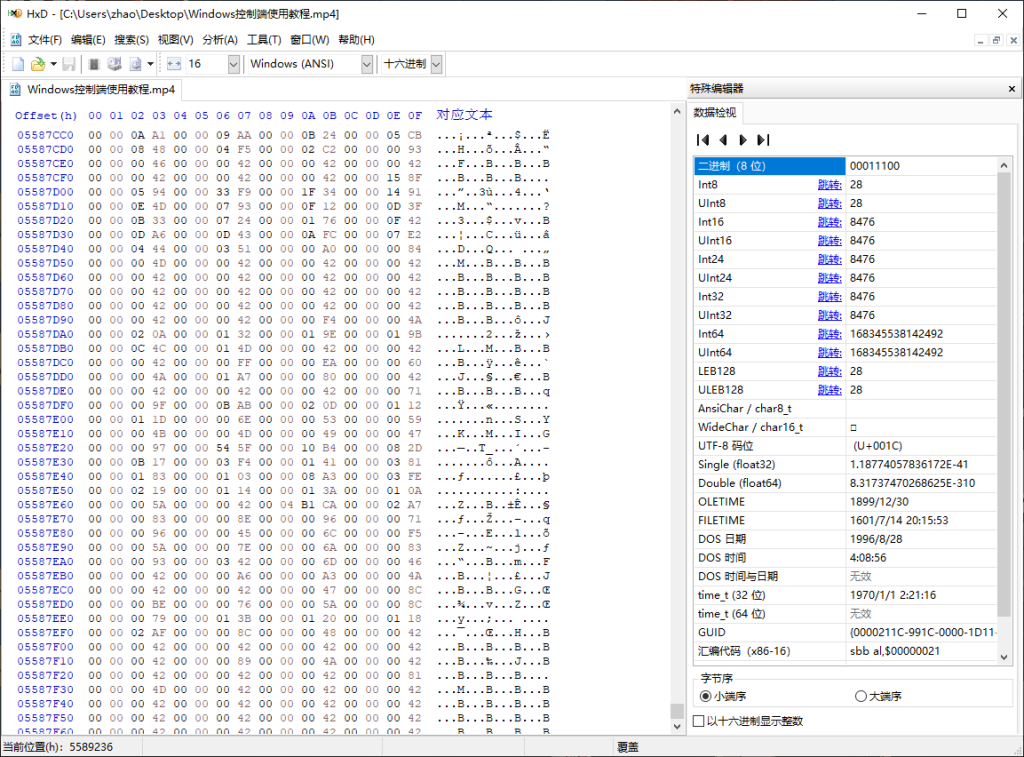1024x757 pixels.
Task: Open the offset base dropdown showing hexadecimal
Action: pyautogui.click(x=437, y=63)
